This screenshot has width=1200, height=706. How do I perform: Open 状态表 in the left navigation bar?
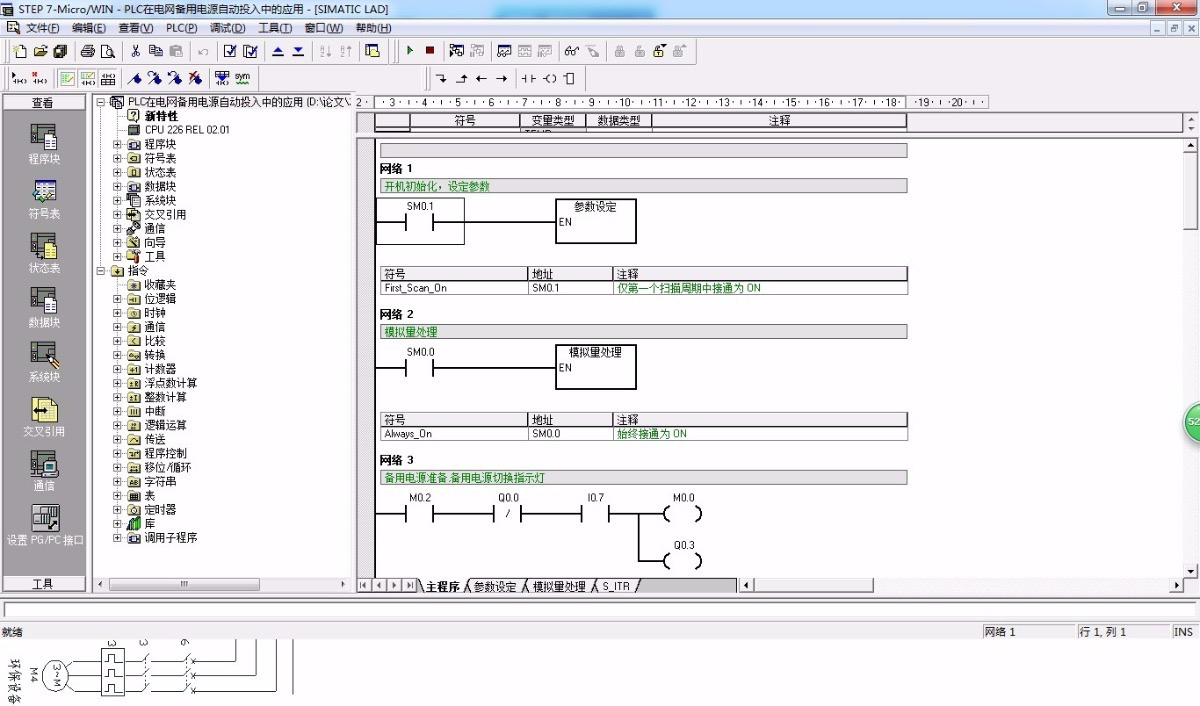point(44,253)
